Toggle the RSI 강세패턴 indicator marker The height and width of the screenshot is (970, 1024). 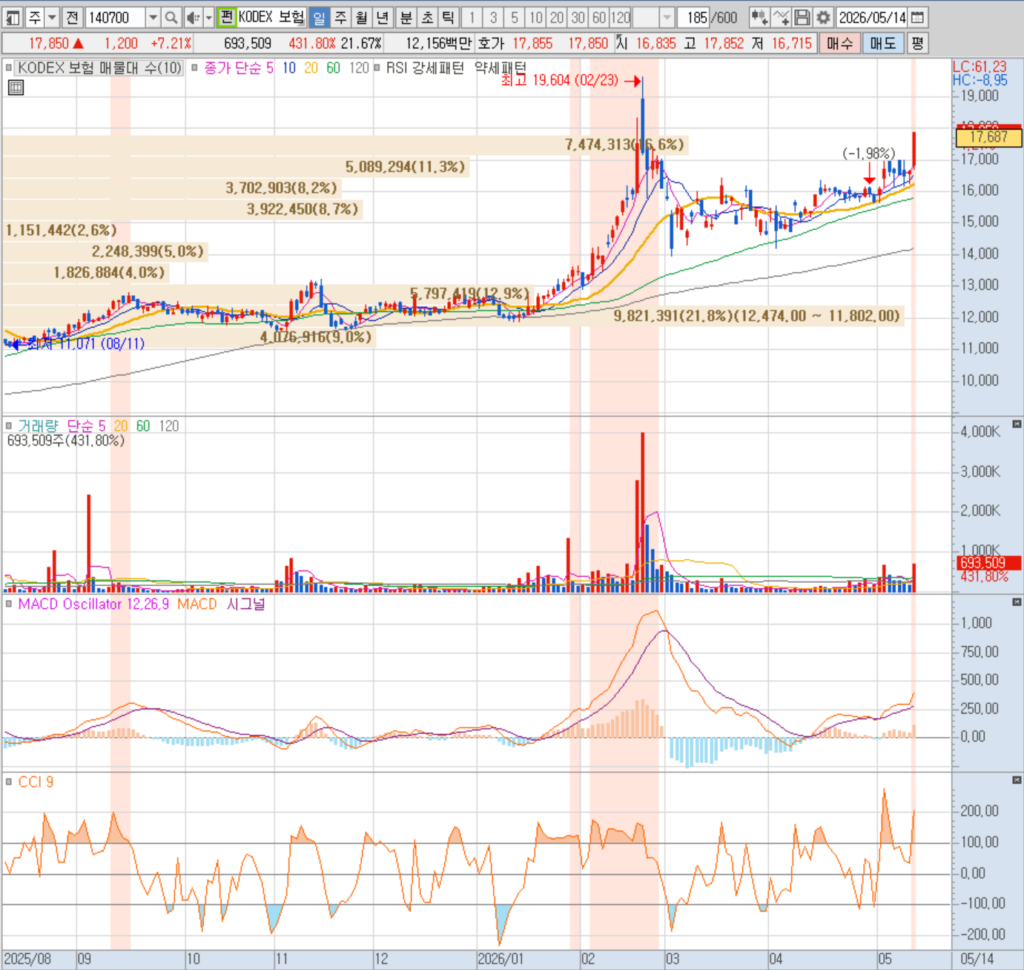coord(377,67)
